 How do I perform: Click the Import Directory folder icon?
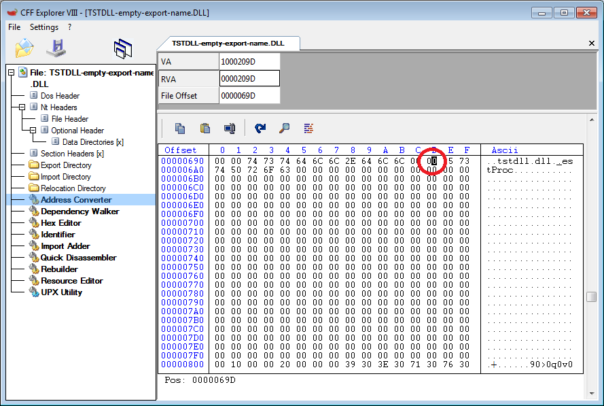[34, 176]
